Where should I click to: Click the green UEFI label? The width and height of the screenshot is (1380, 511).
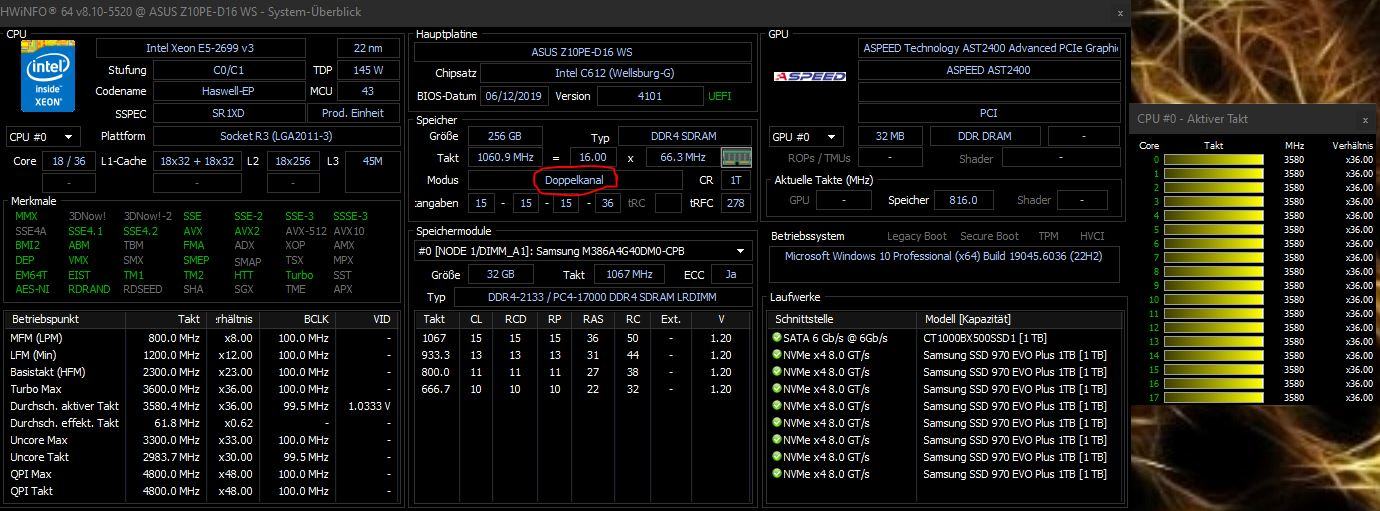pyautogui.click(x=720, y=96)
